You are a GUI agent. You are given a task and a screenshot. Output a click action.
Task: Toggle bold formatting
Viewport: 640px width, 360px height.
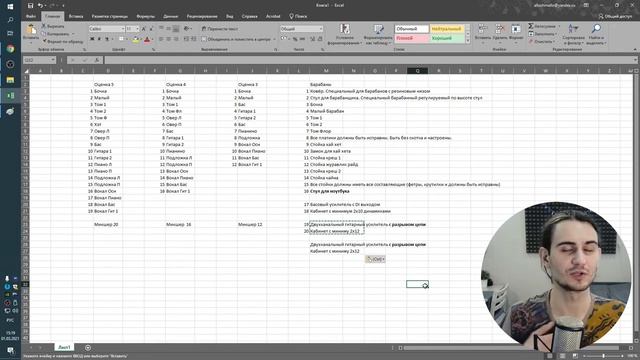[x=92, y=39]
